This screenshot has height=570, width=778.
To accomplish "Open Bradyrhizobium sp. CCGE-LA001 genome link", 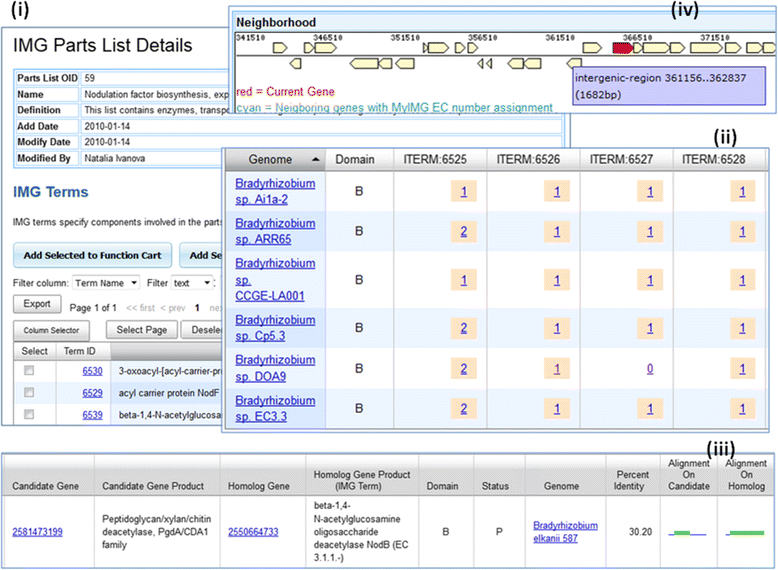I will (275, 280).
